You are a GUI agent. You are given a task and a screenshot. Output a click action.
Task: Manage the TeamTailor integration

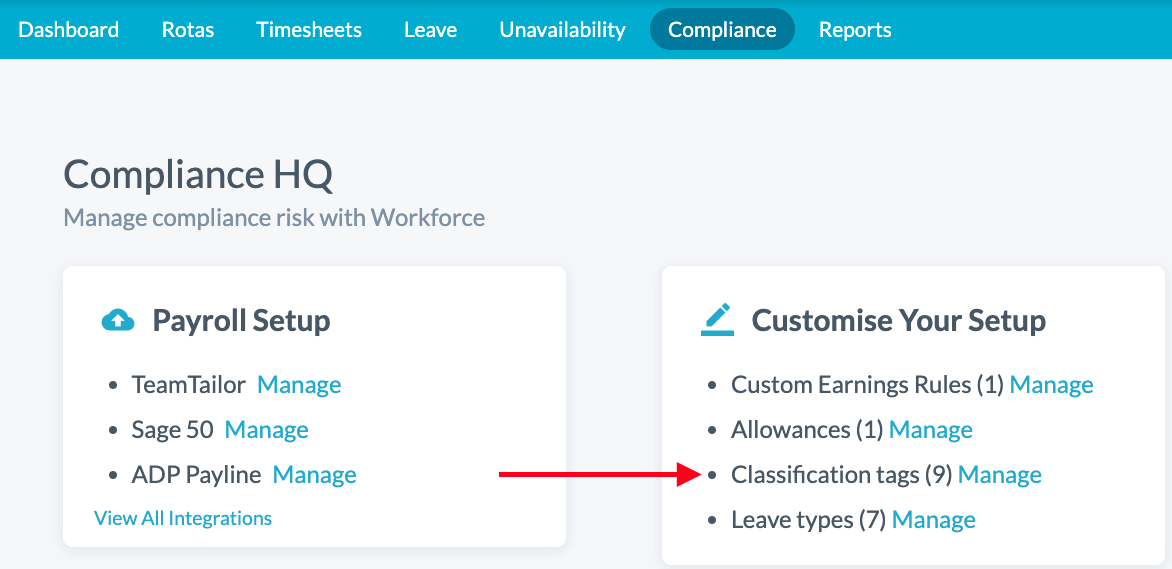click(x=299, y=385)
